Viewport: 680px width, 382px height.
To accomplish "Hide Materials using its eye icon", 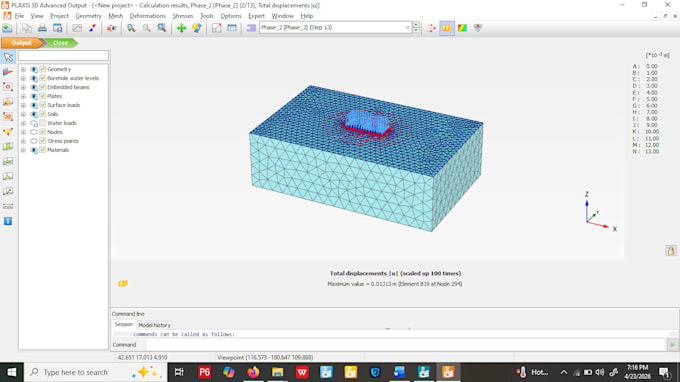I will (x=34, y=150).
